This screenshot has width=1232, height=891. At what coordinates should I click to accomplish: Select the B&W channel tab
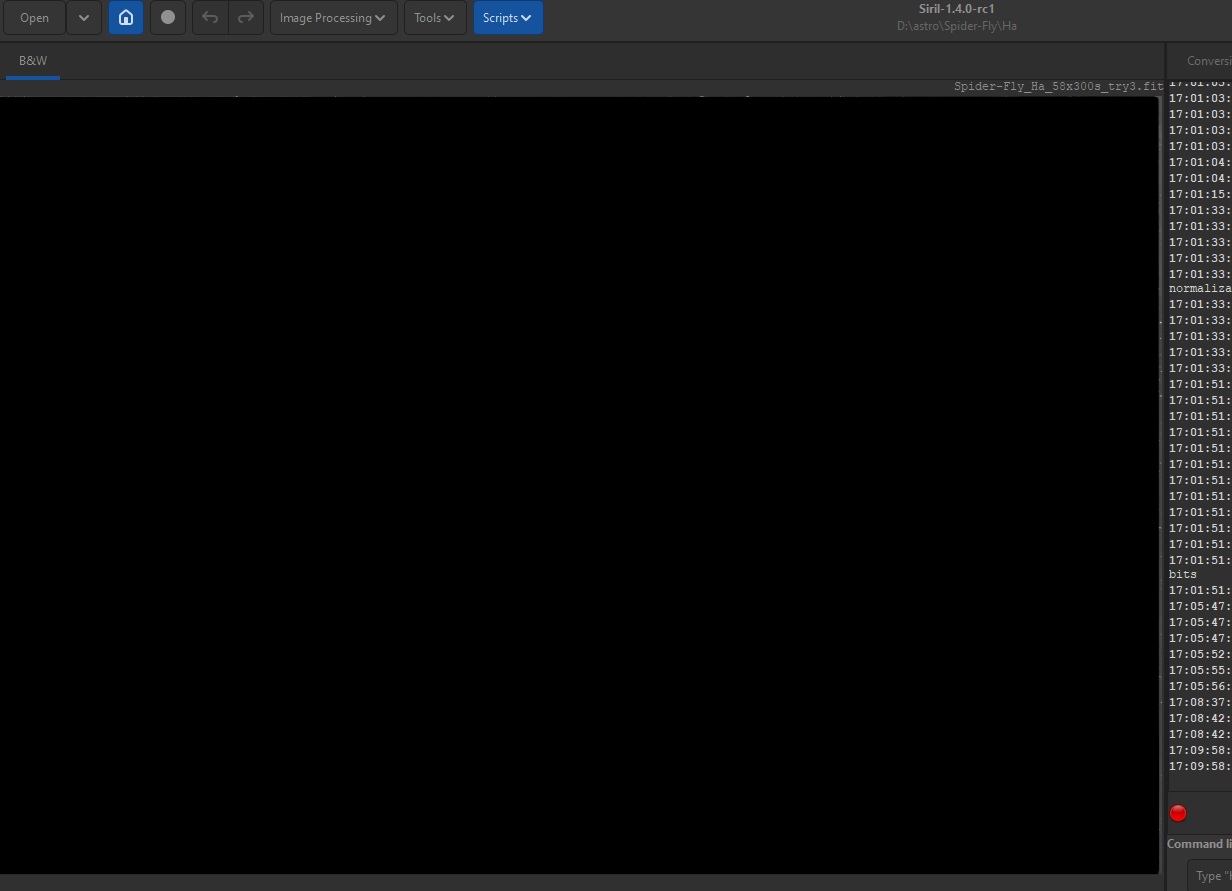coord(33,61)
